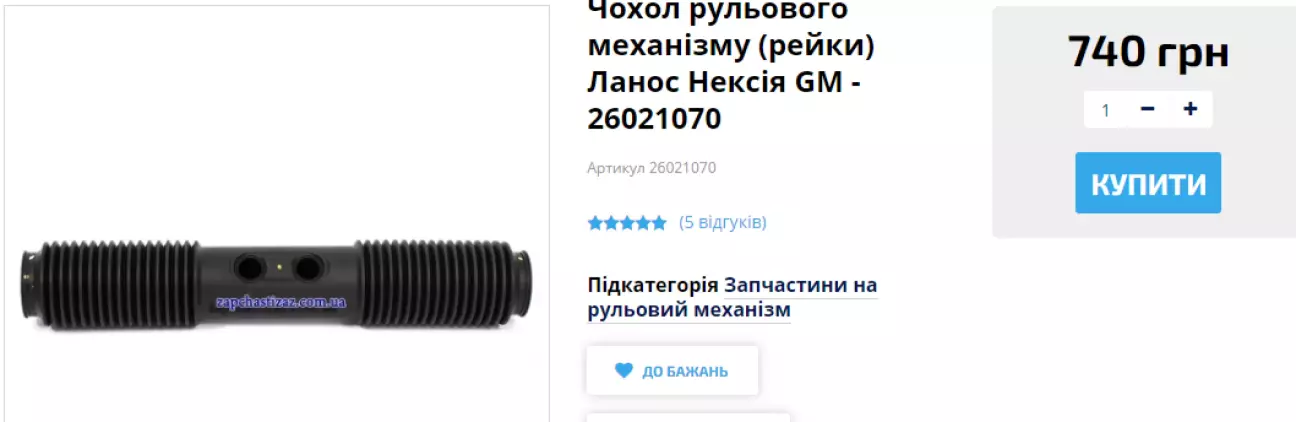Viewport: 1296px width, 422px height.
Task: Decrease quantity with the minus icon
Action: (1147, 110)
